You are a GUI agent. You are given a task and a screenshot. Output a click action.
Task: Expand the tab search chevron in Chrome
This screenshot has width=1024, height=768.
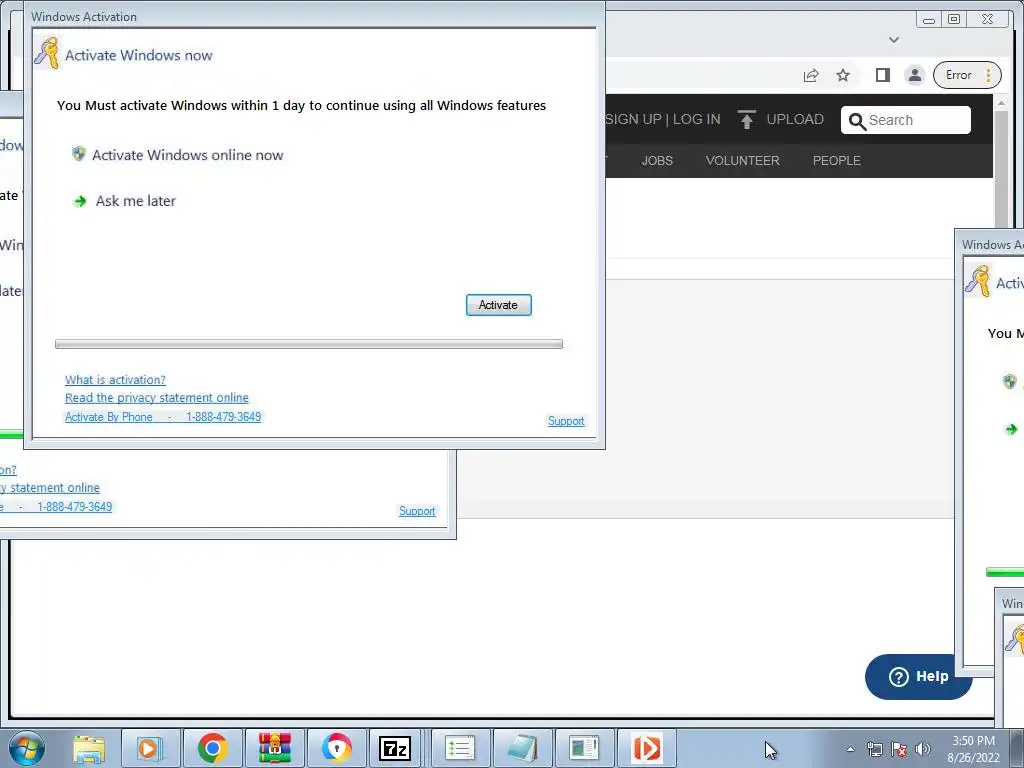coord(894,40)
